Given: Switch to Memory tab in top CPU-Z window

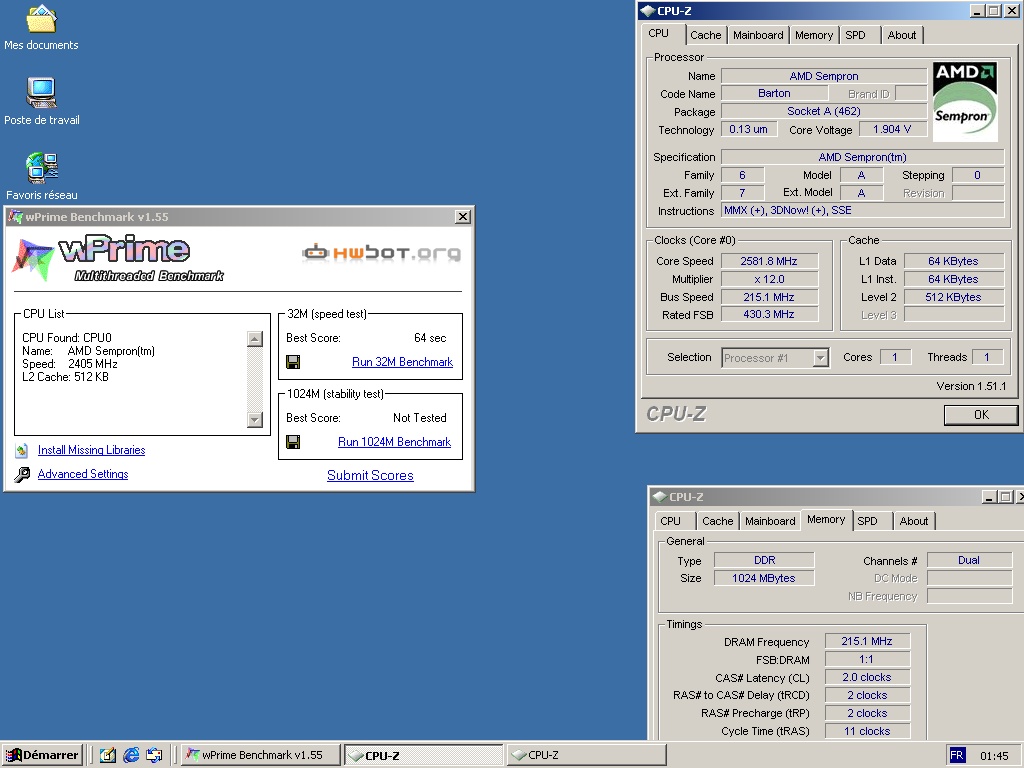Looking at the screenshot, I should 814,35.
